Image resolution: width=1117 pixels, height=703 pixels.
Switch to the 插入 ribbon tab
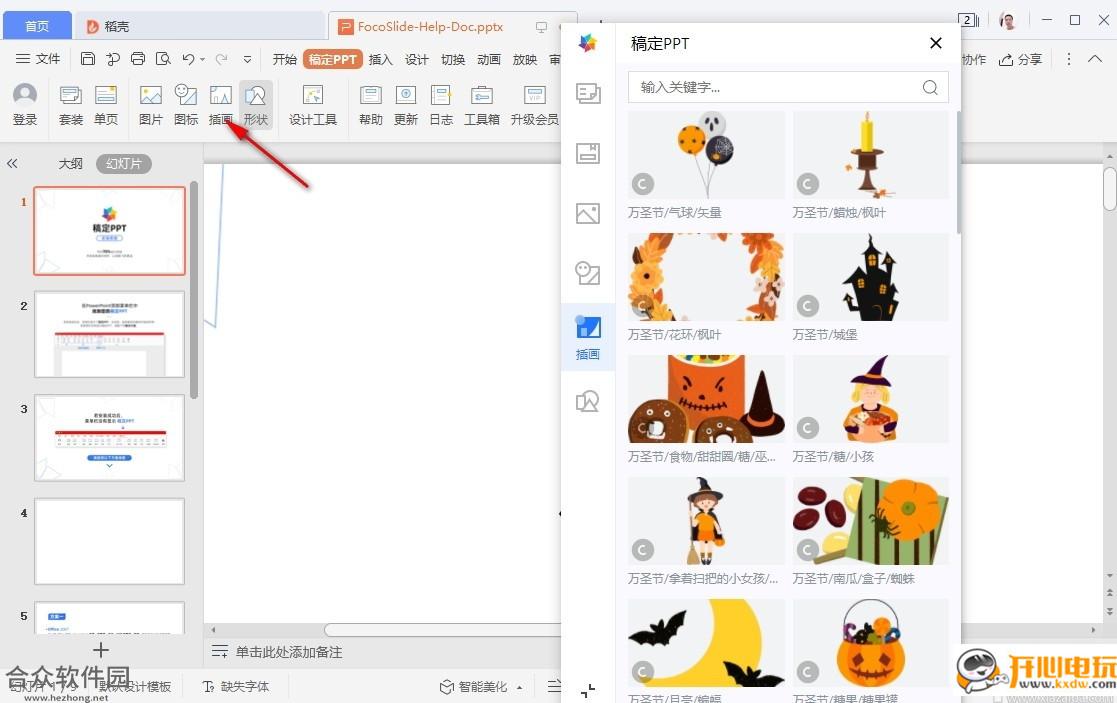[x=380, y=59]
